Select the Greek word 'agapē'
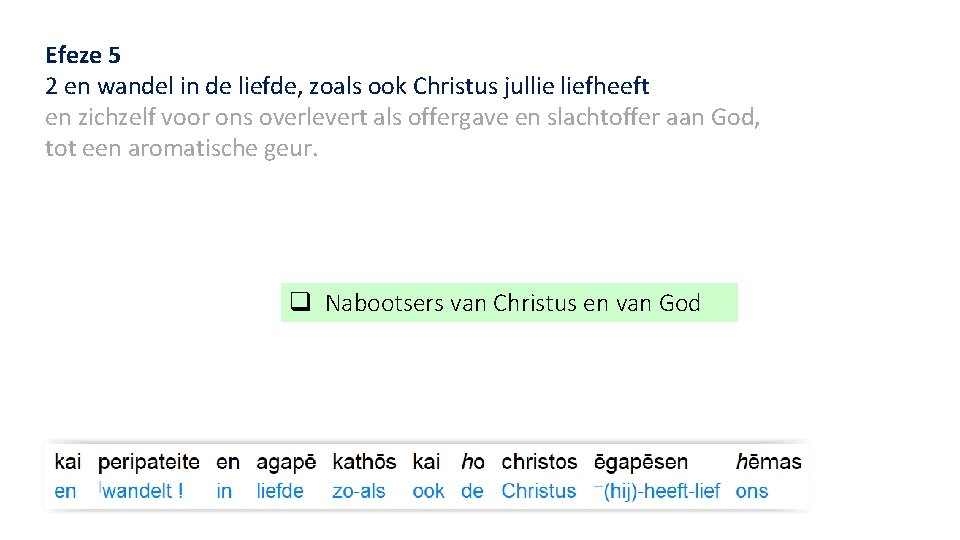Viewport: 960px width, 540px height. coord(286,462)
